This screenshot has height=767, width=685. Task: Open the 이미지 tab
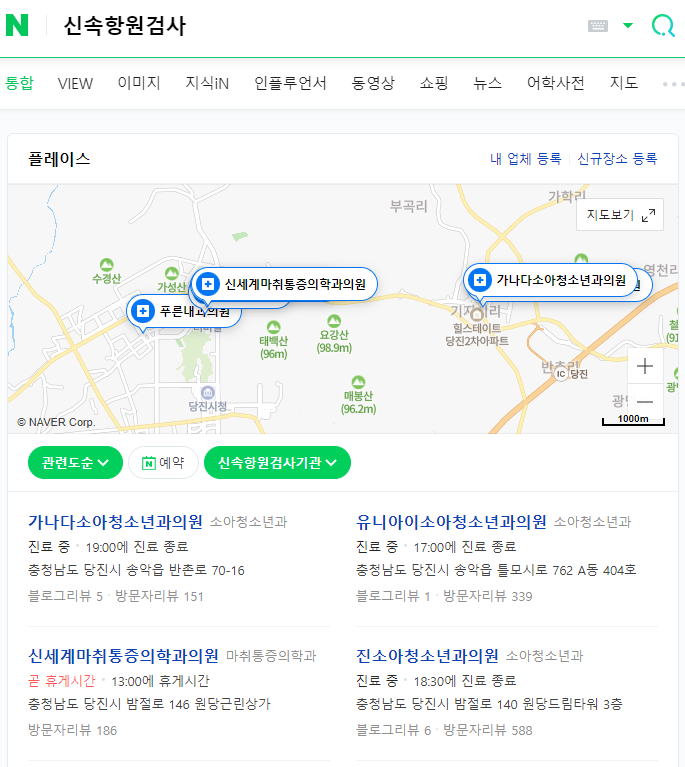pos(139,83)
